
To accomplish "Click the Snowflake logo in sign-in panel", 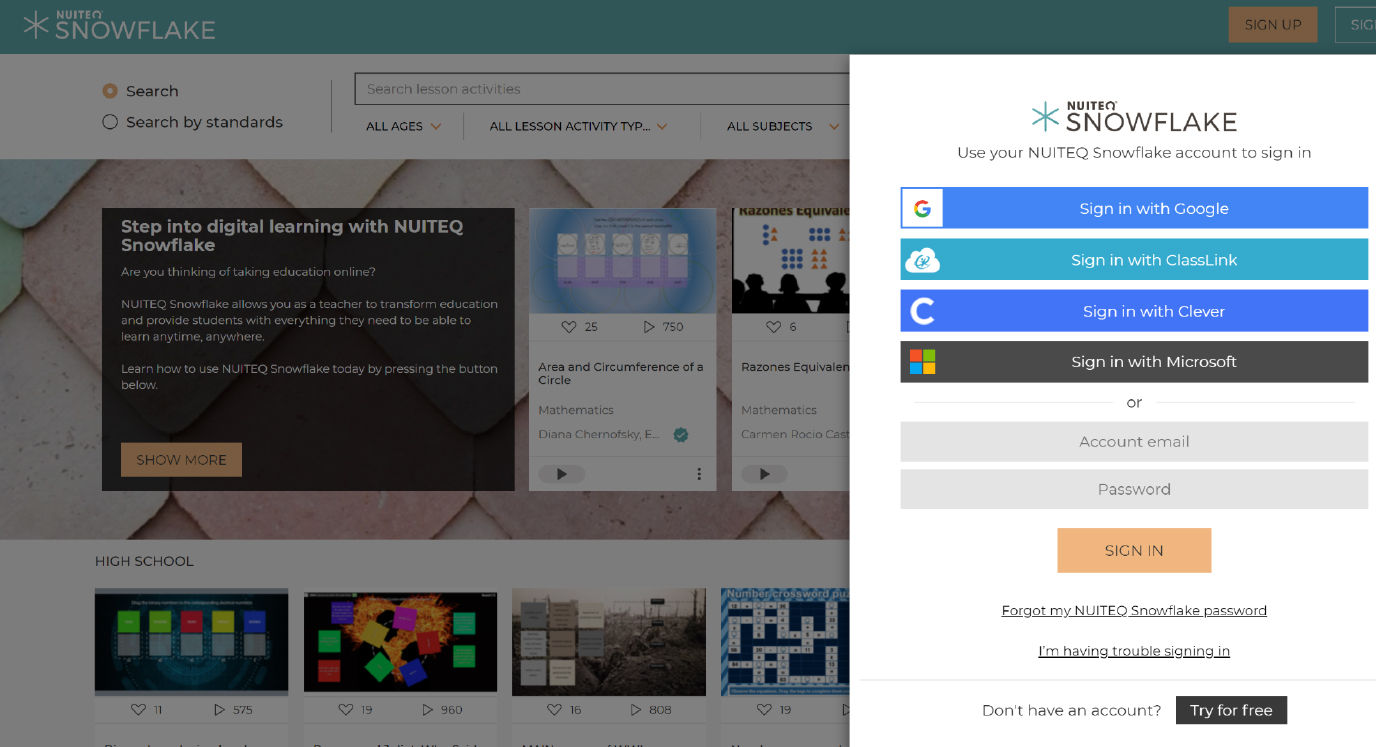I will pos(1134,117).
